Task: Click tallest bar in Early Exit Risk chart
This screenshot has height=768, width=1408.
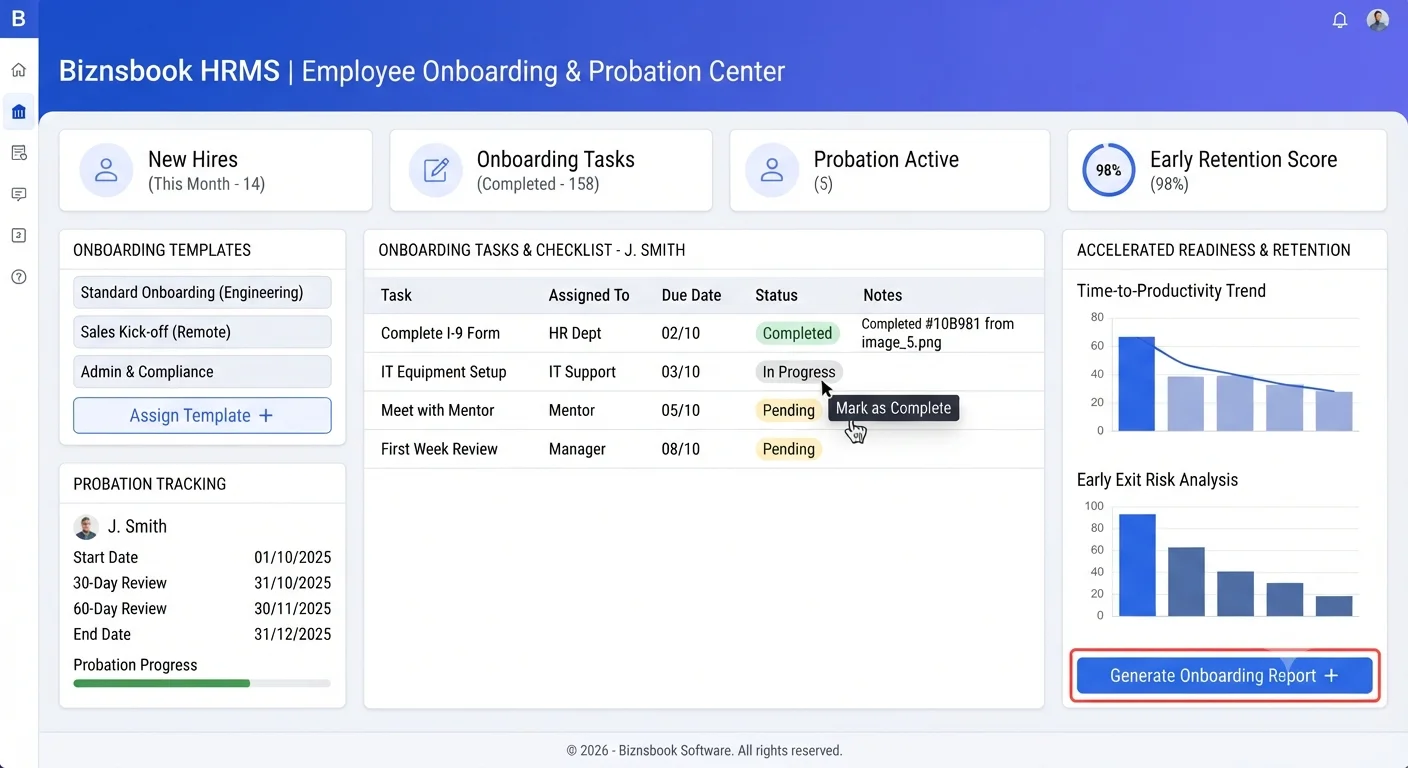Action: [1137, 565]
